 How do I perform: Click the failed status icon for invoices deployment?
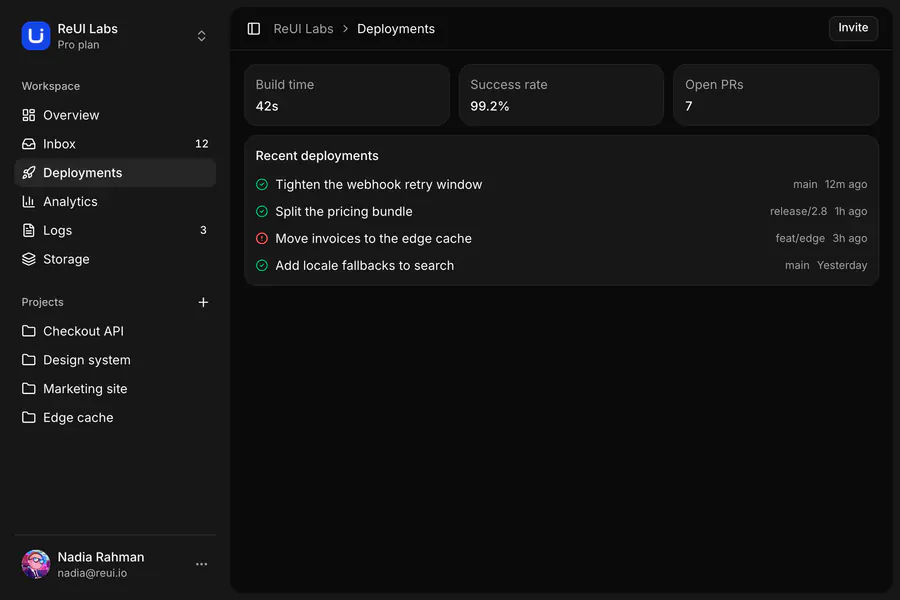[x=262, y=238]
